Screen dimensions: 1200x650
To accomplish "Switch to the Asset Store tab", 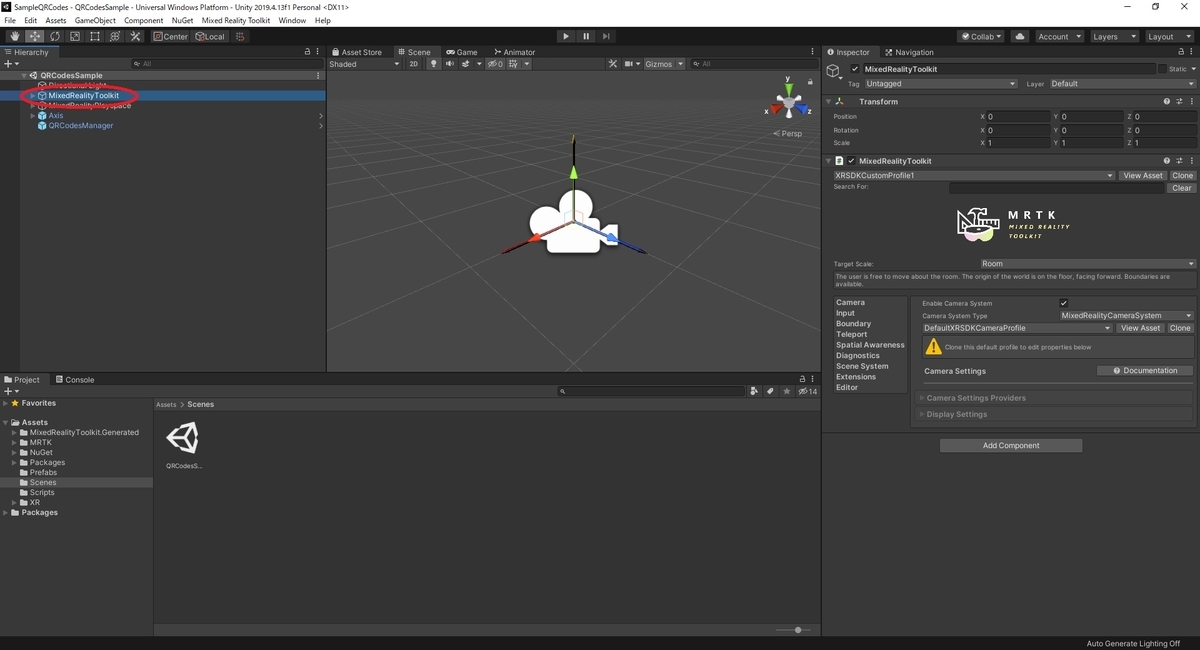I will pos(357,52).
